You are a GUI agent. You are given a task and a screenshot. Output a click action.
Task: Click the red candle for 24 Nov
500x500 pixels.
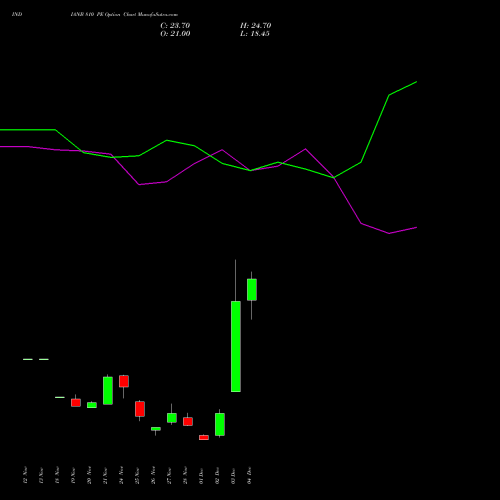(124, 381)
